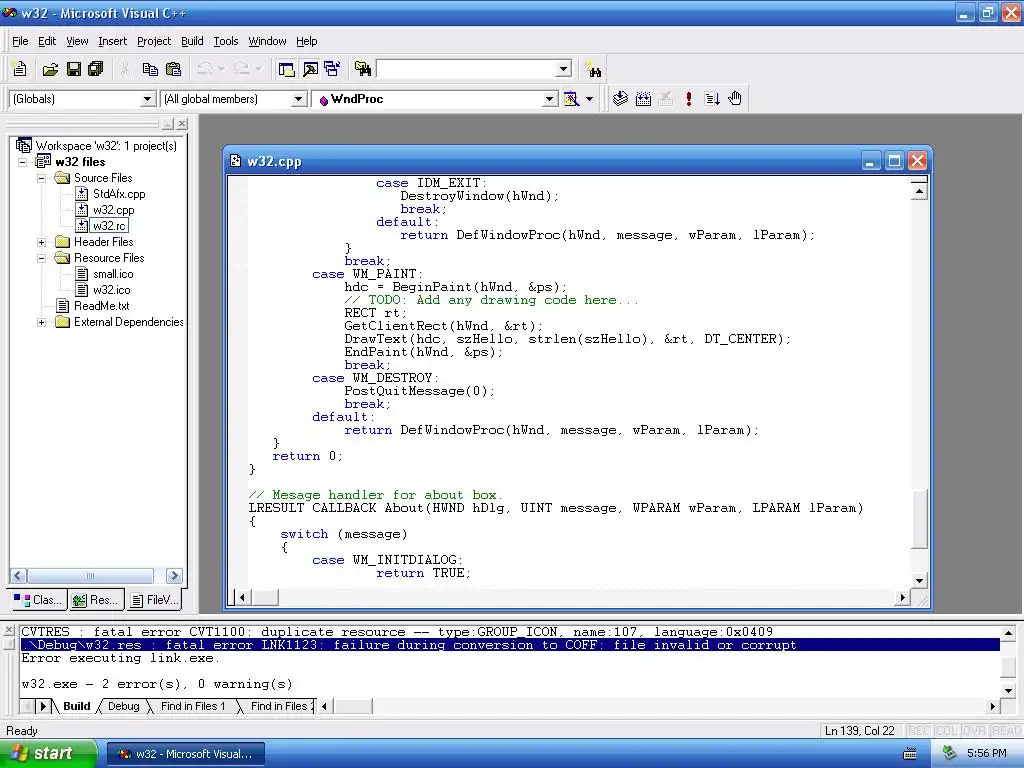
Task: Select w32.ico in Resource Files
Action: point(112,290)
